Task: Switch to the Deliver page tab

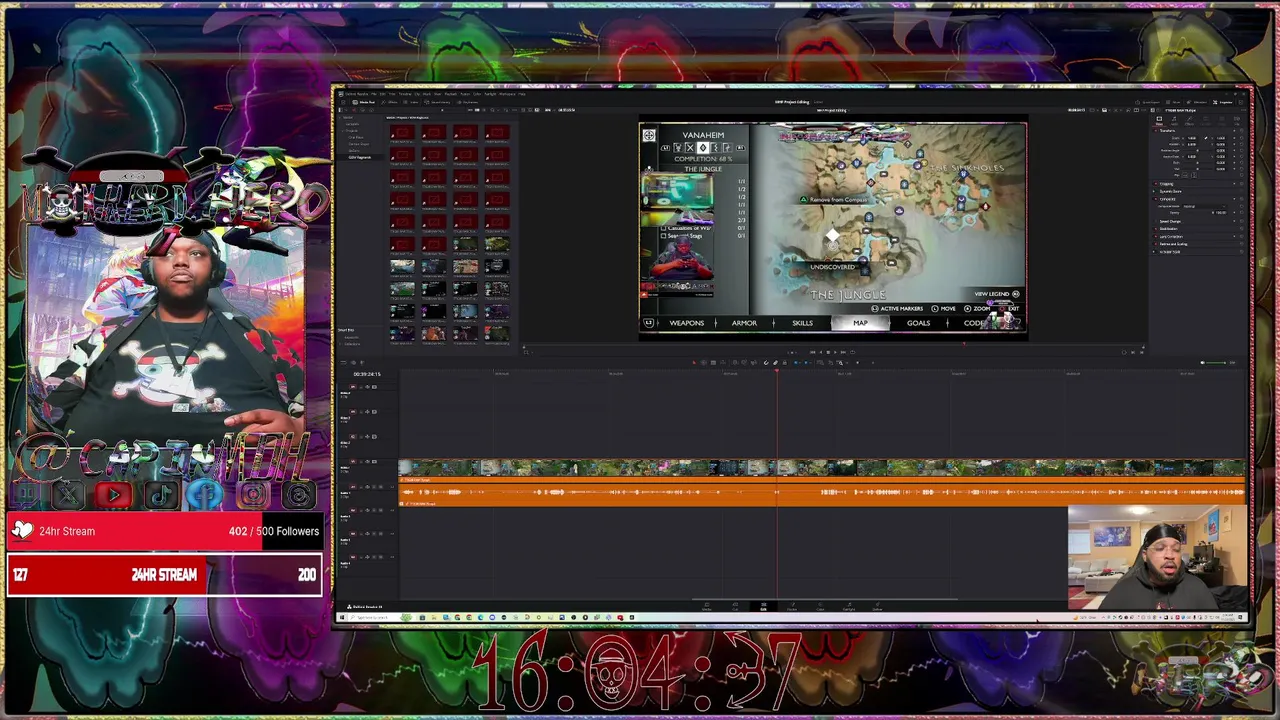Action: [877, 607]
